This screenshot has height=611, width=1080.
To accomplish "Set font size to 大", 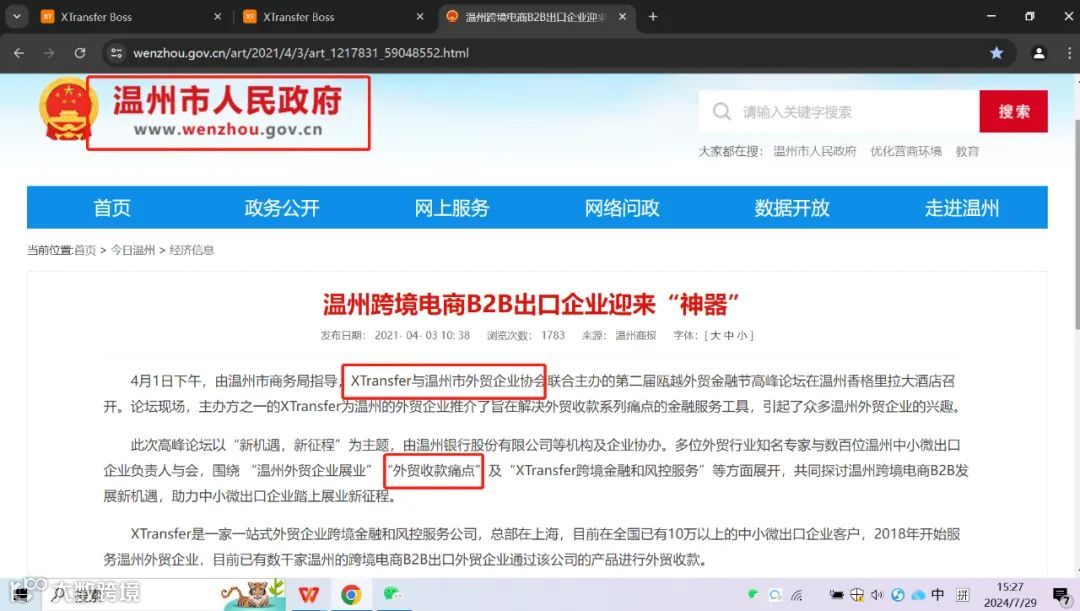I will pos(715,335).
